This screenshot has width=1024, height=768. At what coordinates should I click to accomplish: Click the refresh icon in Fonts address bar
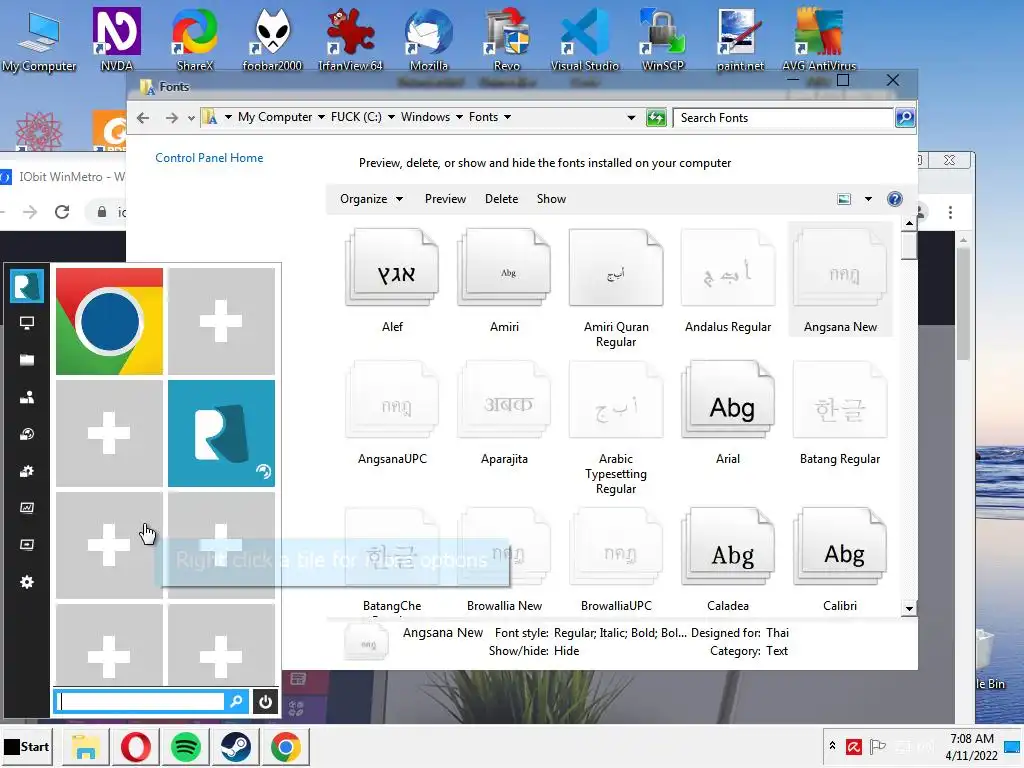point(656,118)
